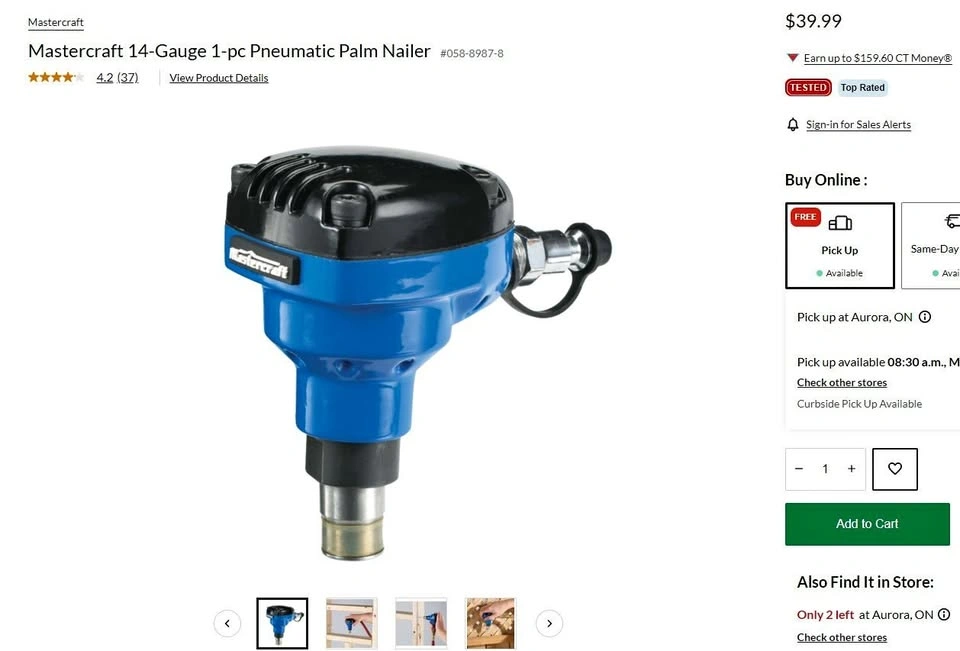Increase quantity with the plus button
The width and height of the screenshot is (960, 651).
pyautogui.click(x=851, y=469)
